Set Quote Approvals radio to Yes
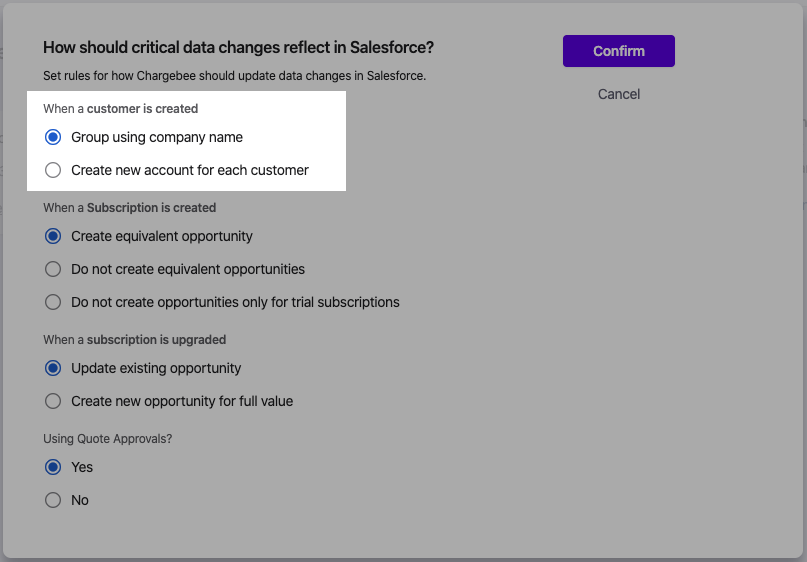The image size is (807, 562). (53, 467)
